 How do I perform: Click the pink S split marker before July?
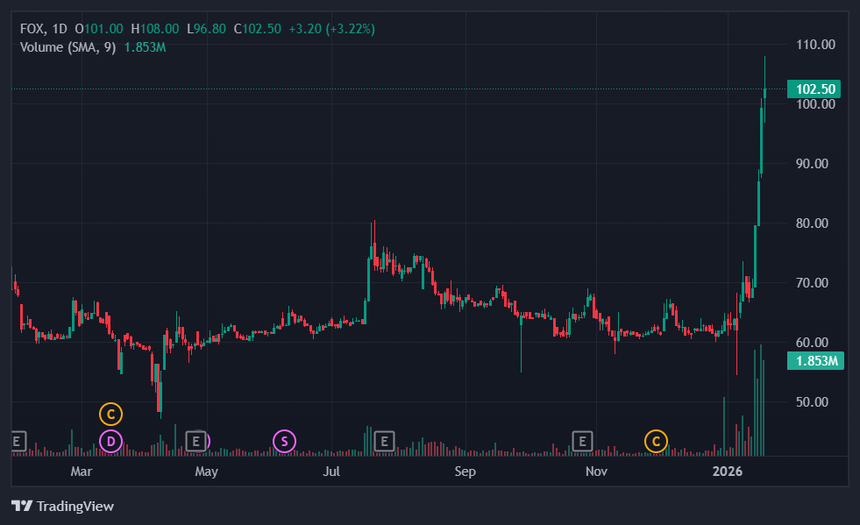pyautogui.click(x=284, y=440)
